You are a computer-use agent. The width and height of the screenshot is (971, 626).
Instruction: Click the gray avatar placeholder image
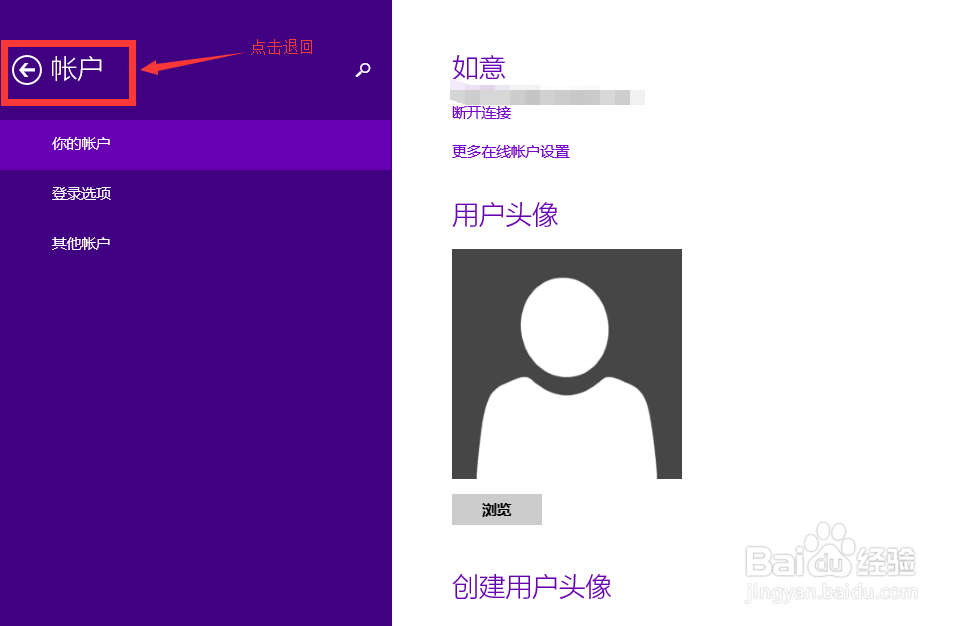click(567, 363)
